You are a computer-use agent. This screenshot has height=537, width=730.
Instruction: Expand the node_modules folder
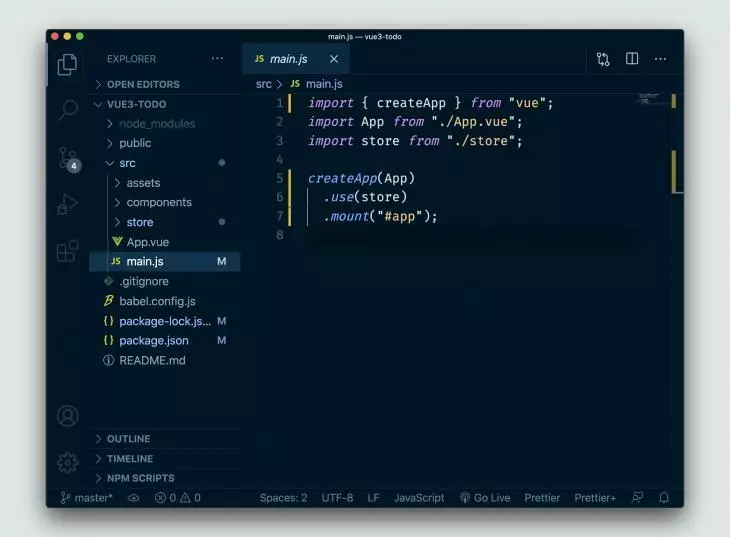[x=165, y=124]
